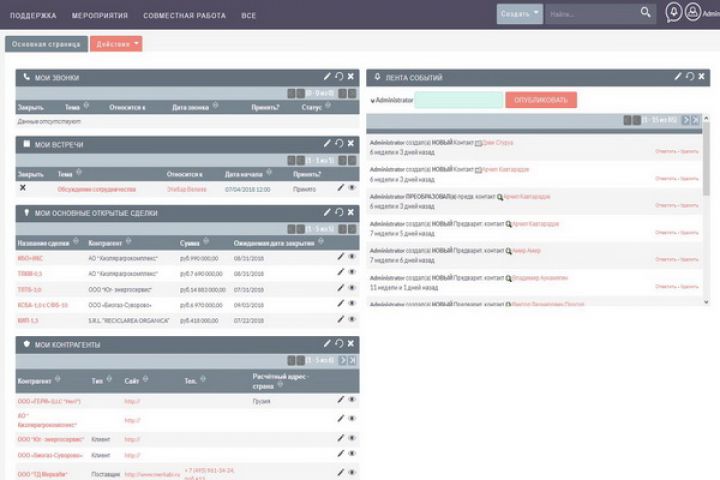View the deal worth руб.7 690 000,00 via eye icon
720x480 pixels.
pyautogui.click(x=352, y=272)
